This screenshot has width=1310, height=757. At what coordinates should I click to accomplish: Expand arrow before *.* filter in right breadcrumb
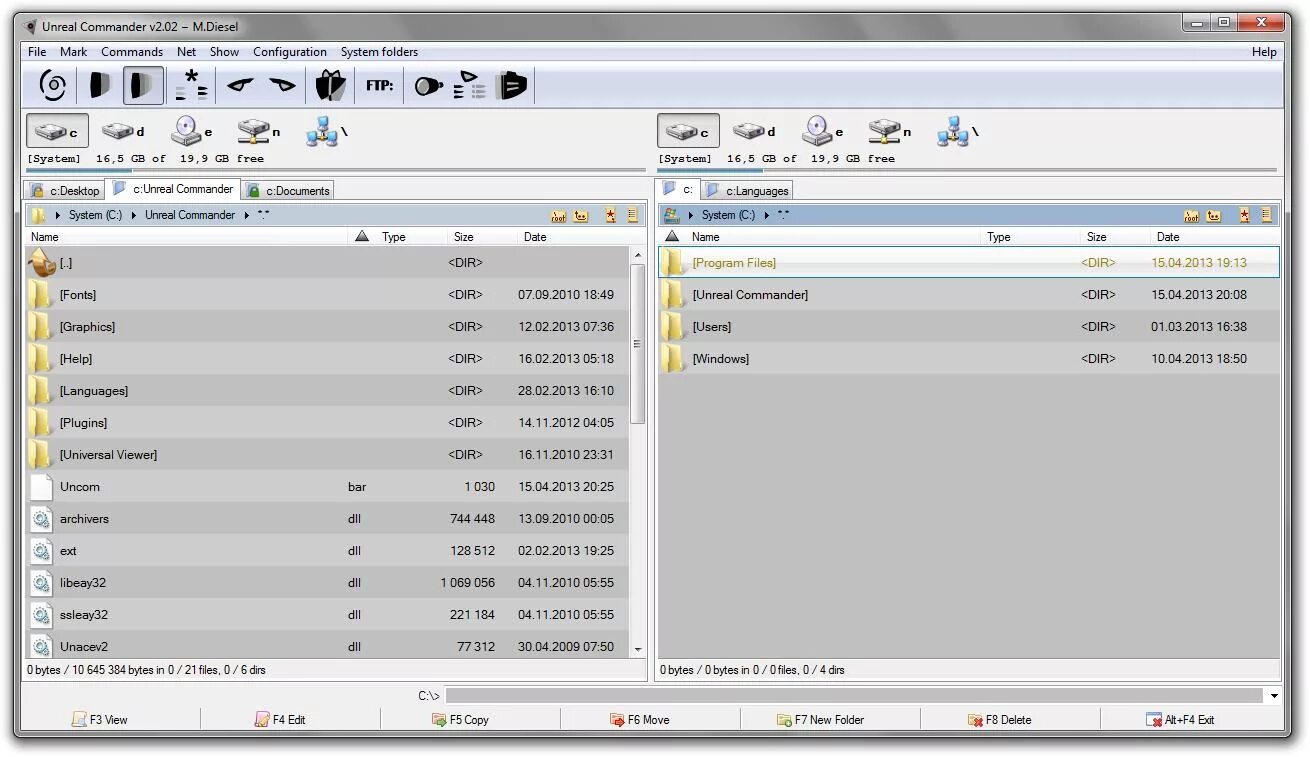tap(767, 215)
